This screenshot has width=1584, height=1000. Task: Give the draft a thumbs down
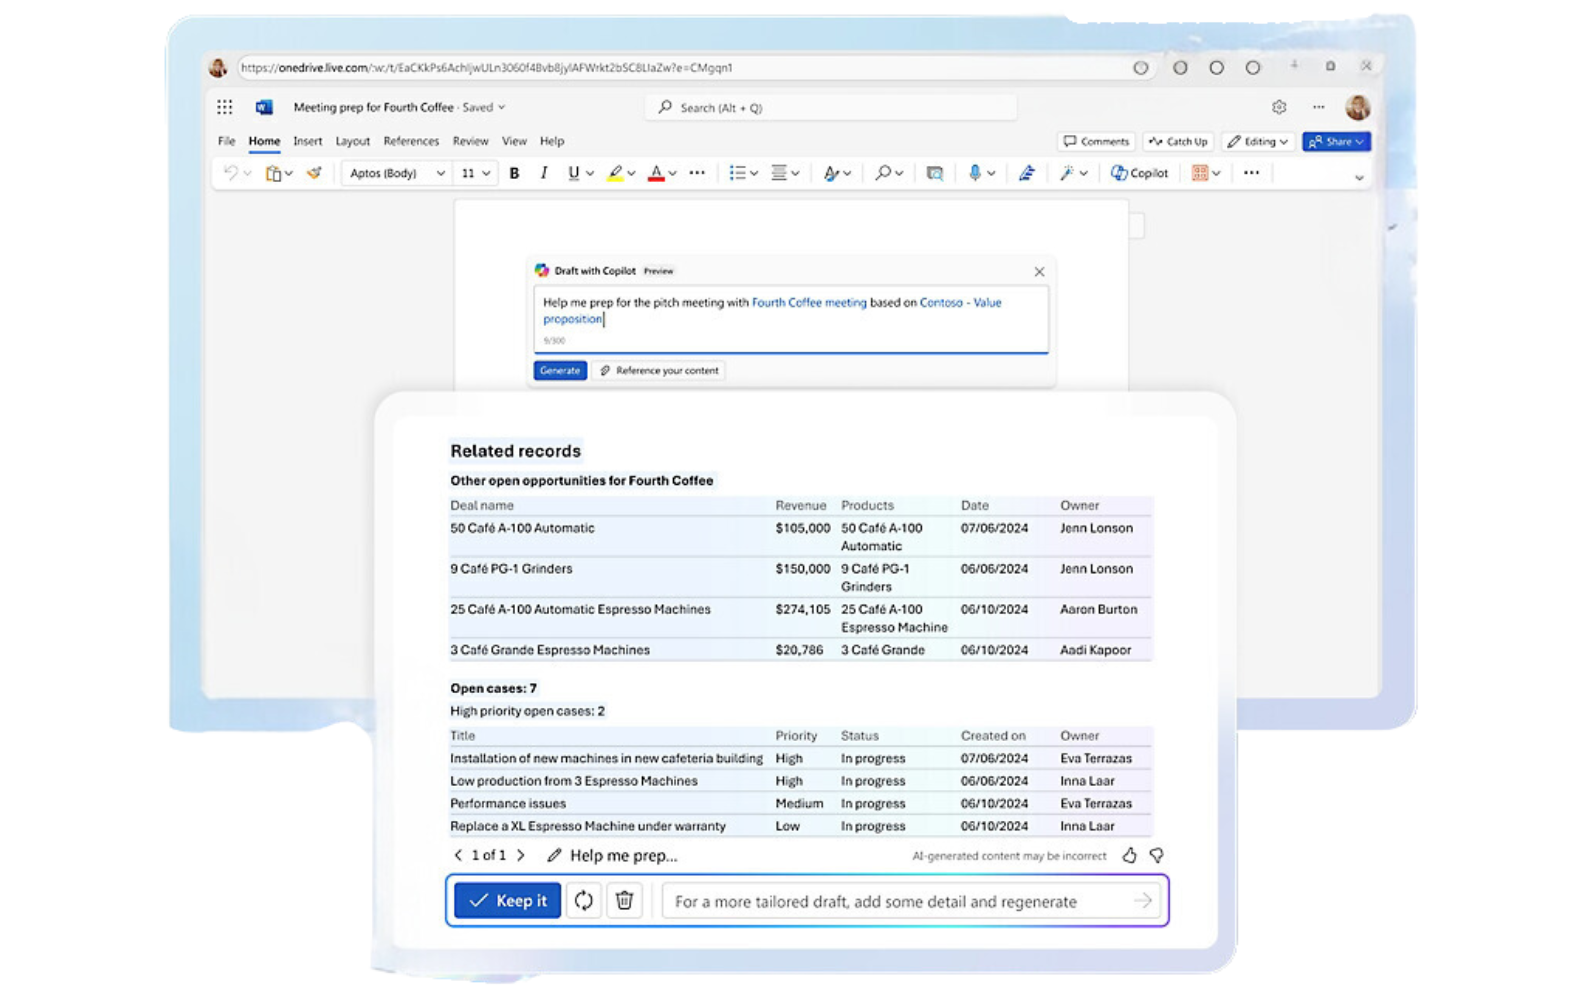1157,856
